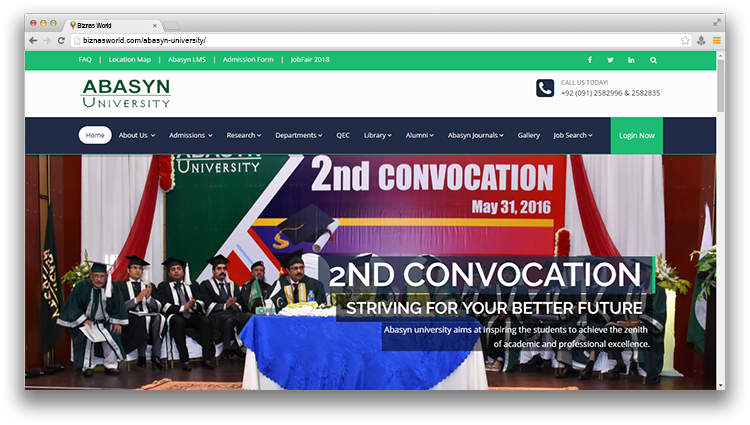Click the browser forward arrow
750x425 pixels.
[47, 40]
